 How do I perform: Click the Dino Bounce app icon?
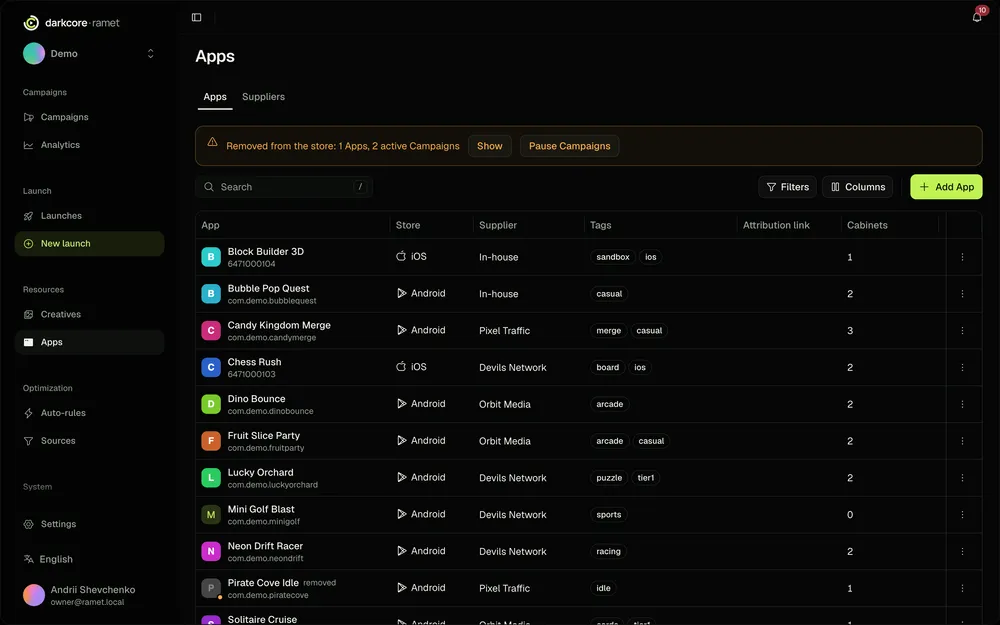211,404
